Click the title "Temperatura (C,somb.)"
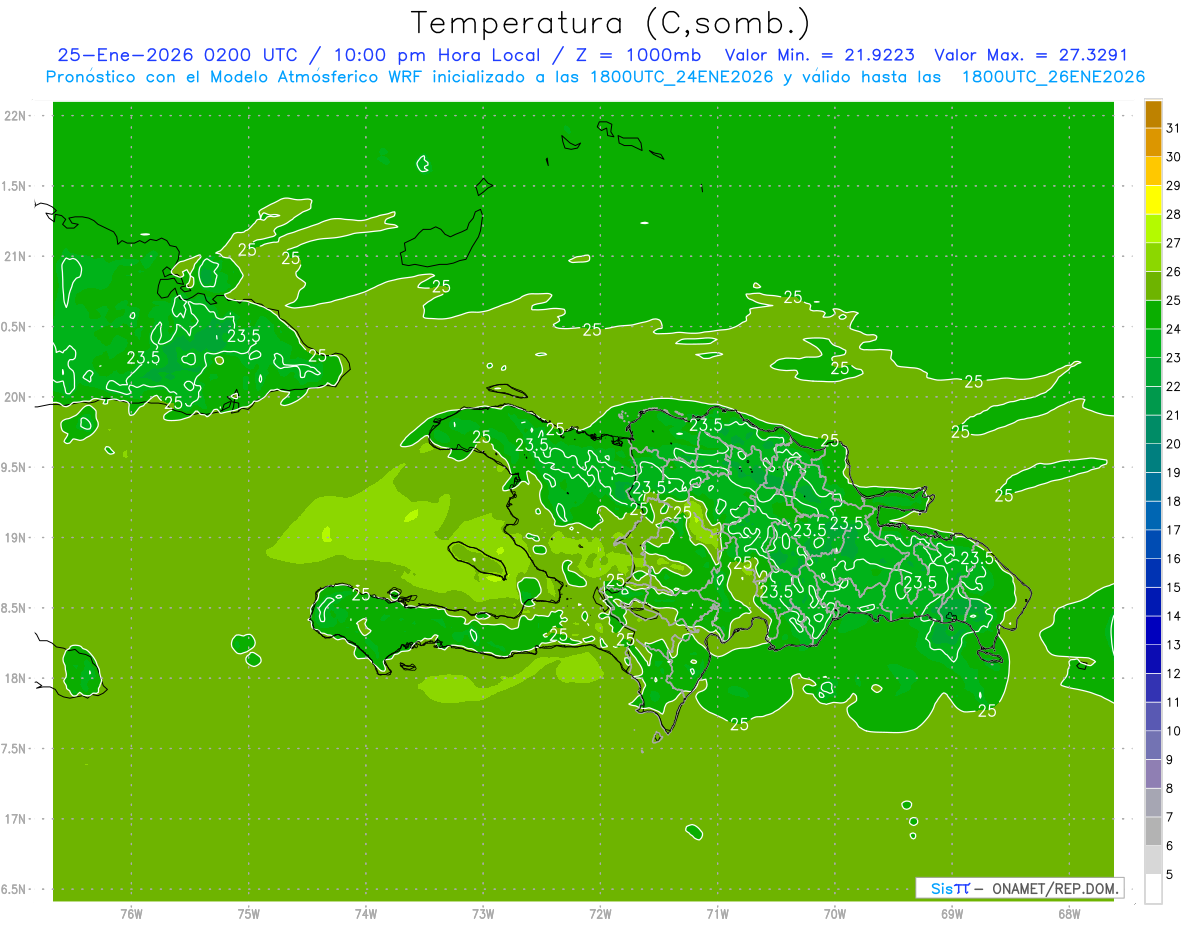 [610, 23]
